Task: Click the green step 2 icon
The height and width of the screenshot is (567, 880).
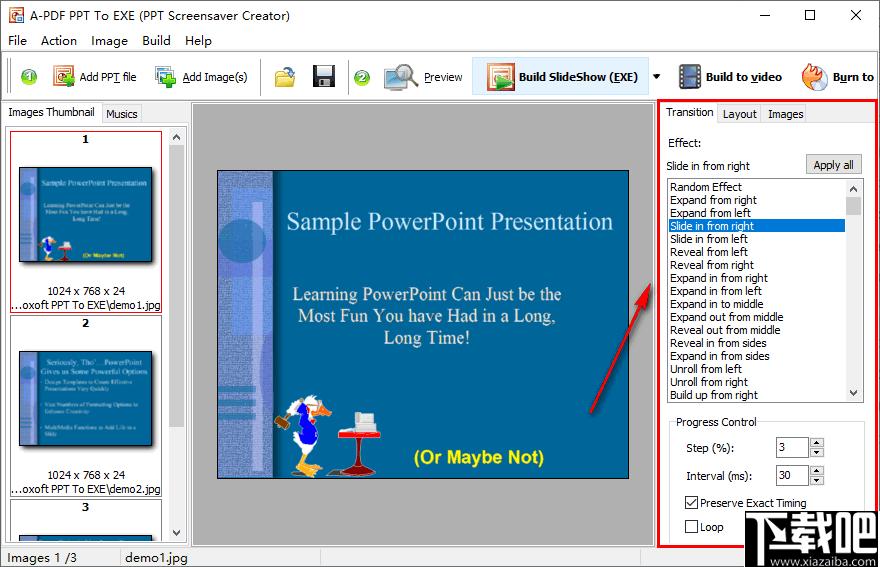Action: [x=362, y=77]
